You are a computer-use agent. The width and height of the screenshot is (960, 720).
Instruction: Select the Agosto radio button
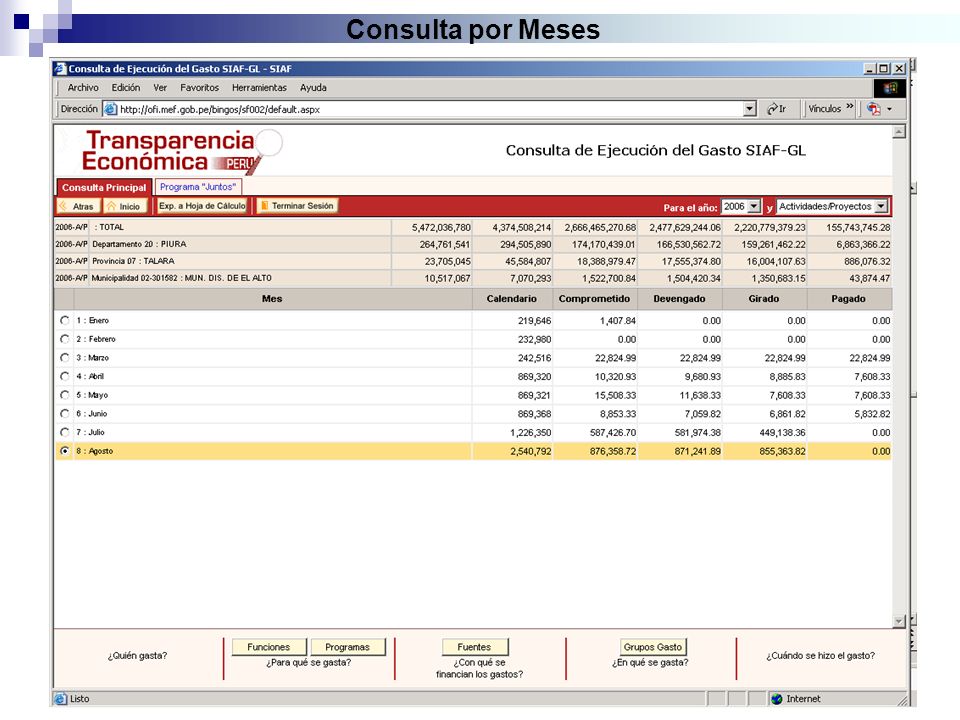(x=64, y=451)
